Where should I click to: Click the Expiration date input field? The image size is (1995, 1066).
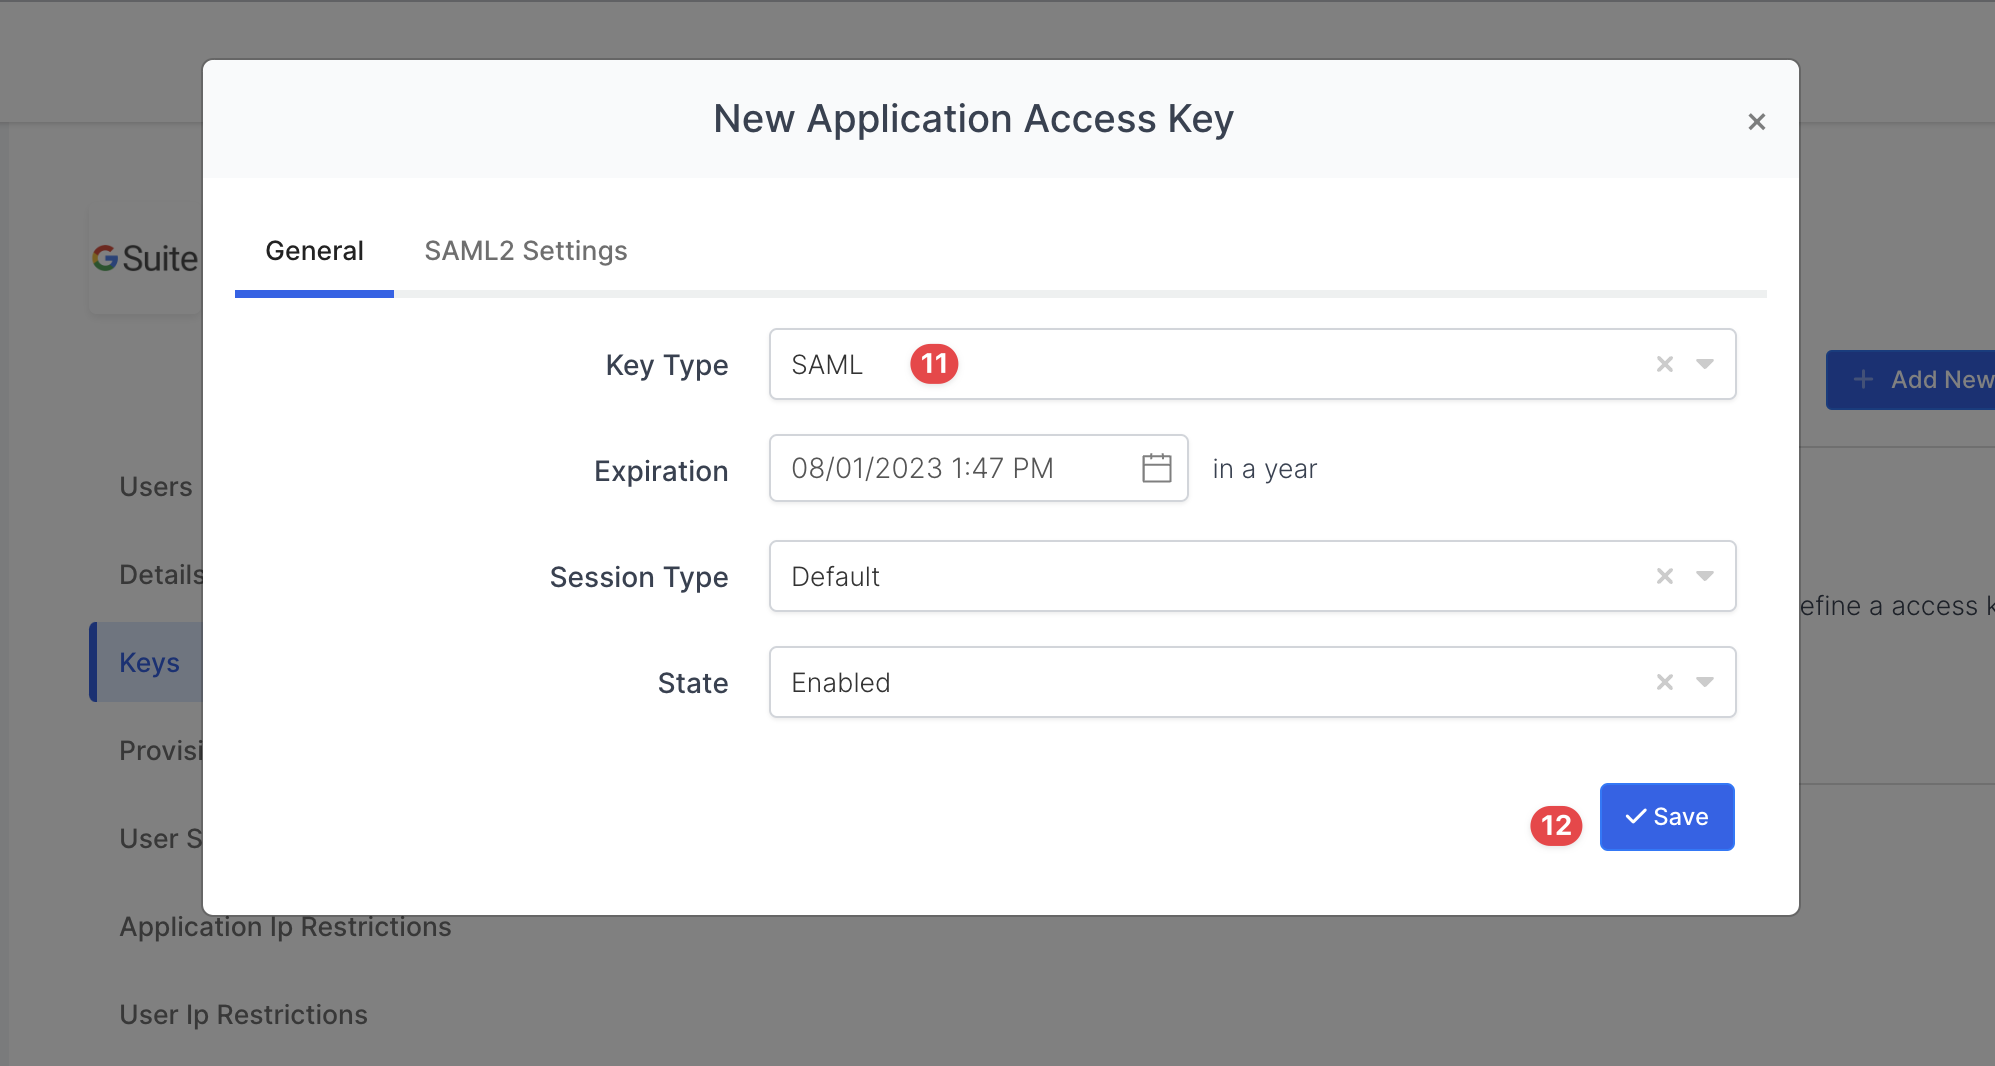(x=950, y=468)
